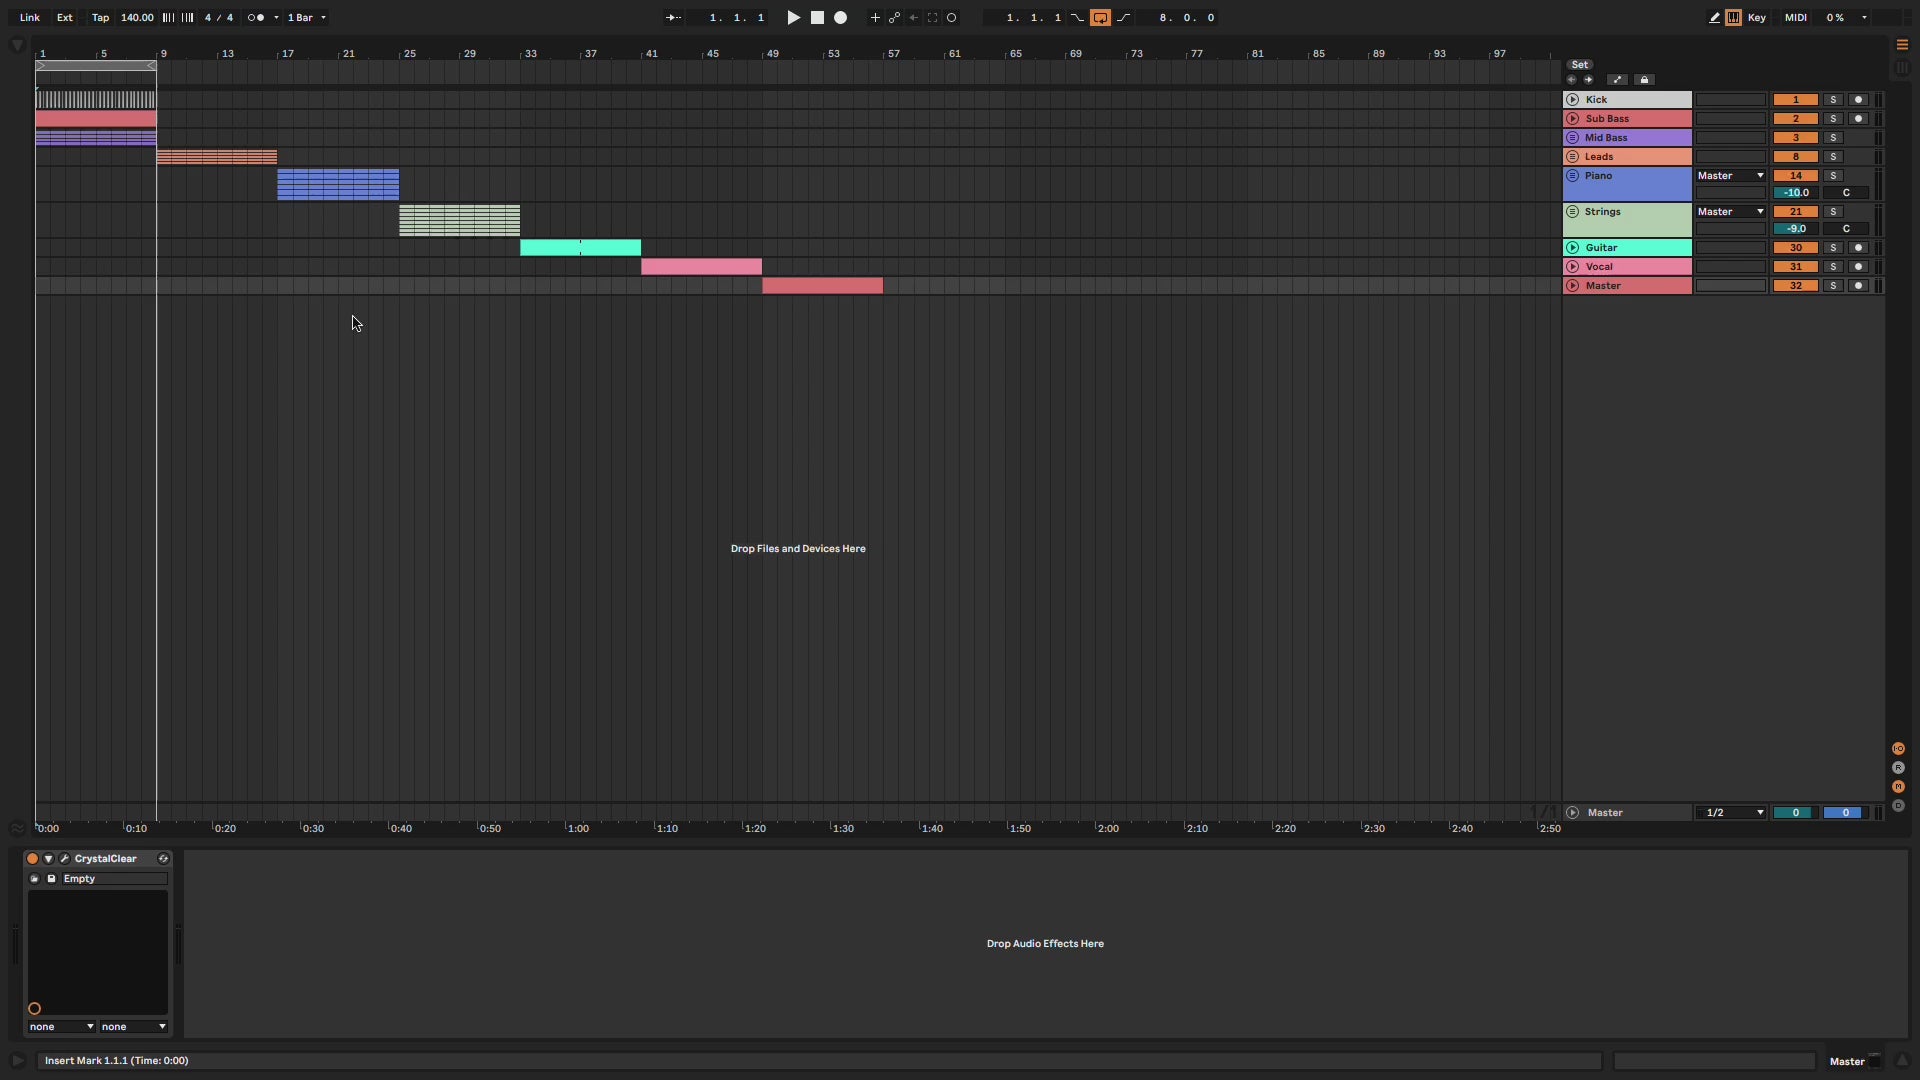Unfold CrystalClear device parameters triangle
The image size is (1920, 1080).
pyautogui.click(x=48, y=859)
